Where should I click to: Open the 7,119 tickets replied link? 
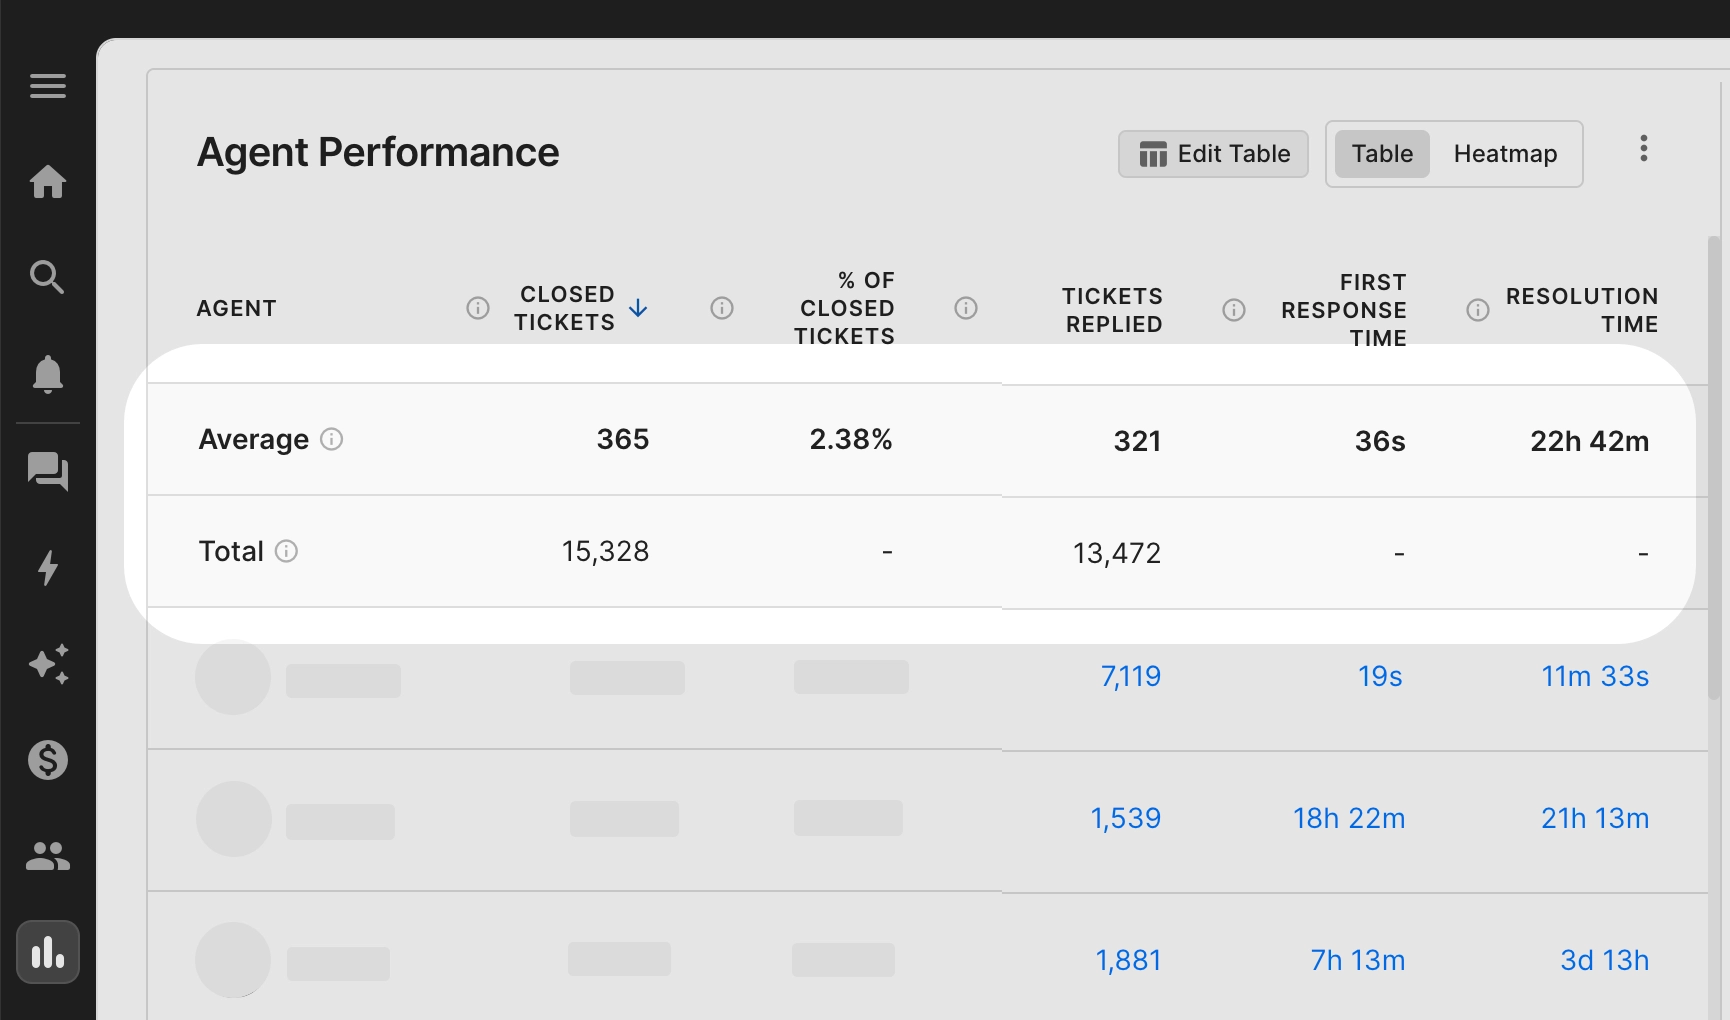1131,676
